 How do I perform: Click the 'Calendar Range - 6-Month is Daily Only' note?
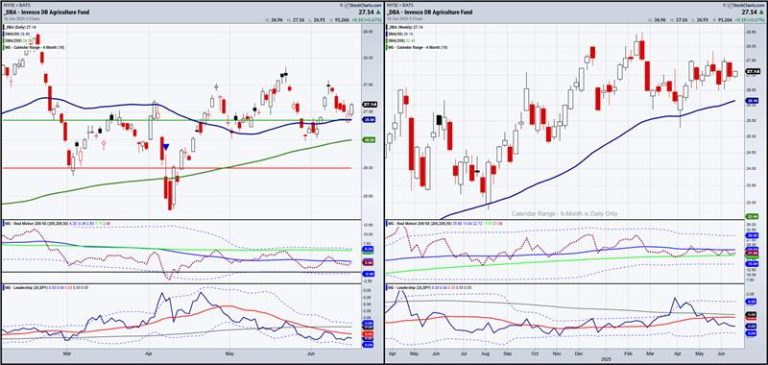(x=565, y=214)
